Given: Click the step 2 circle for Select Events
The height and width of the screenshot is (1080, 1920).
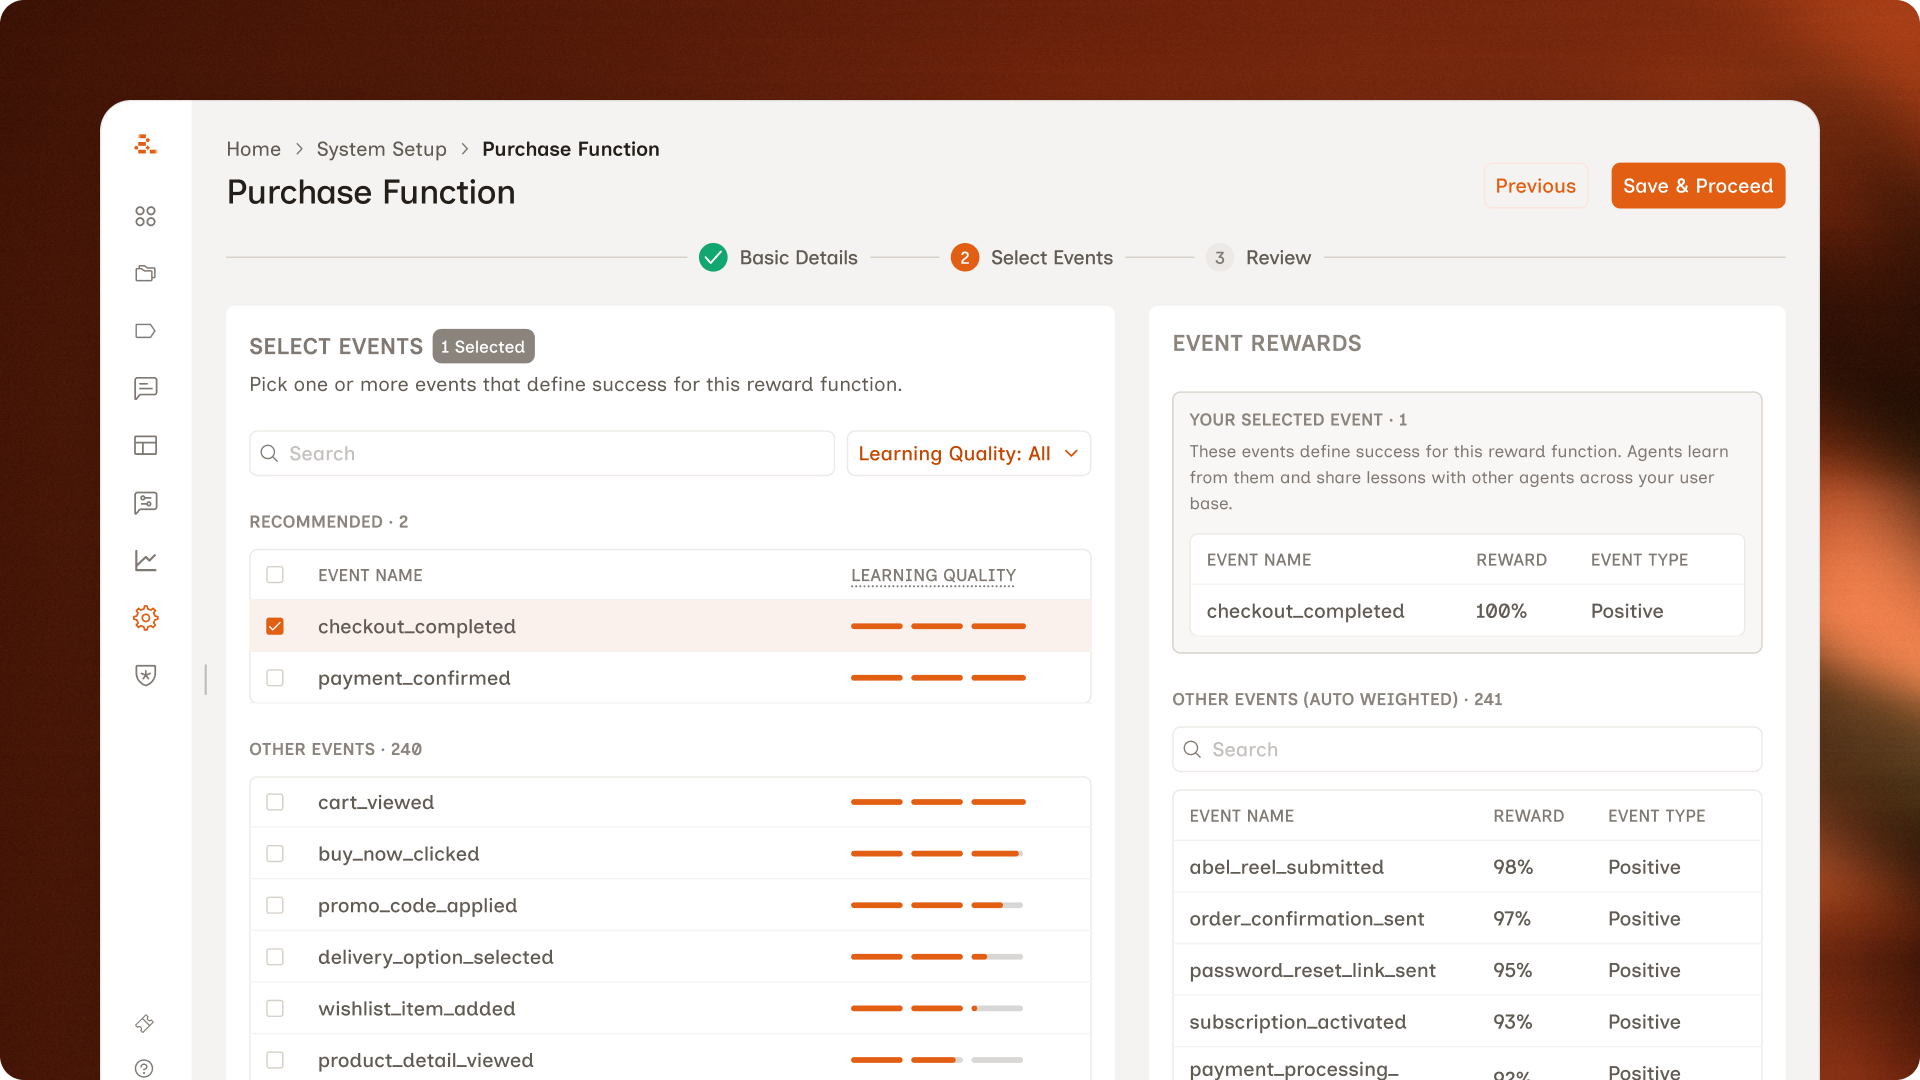Looking at the screenshot, I should [x=965, y=258].
